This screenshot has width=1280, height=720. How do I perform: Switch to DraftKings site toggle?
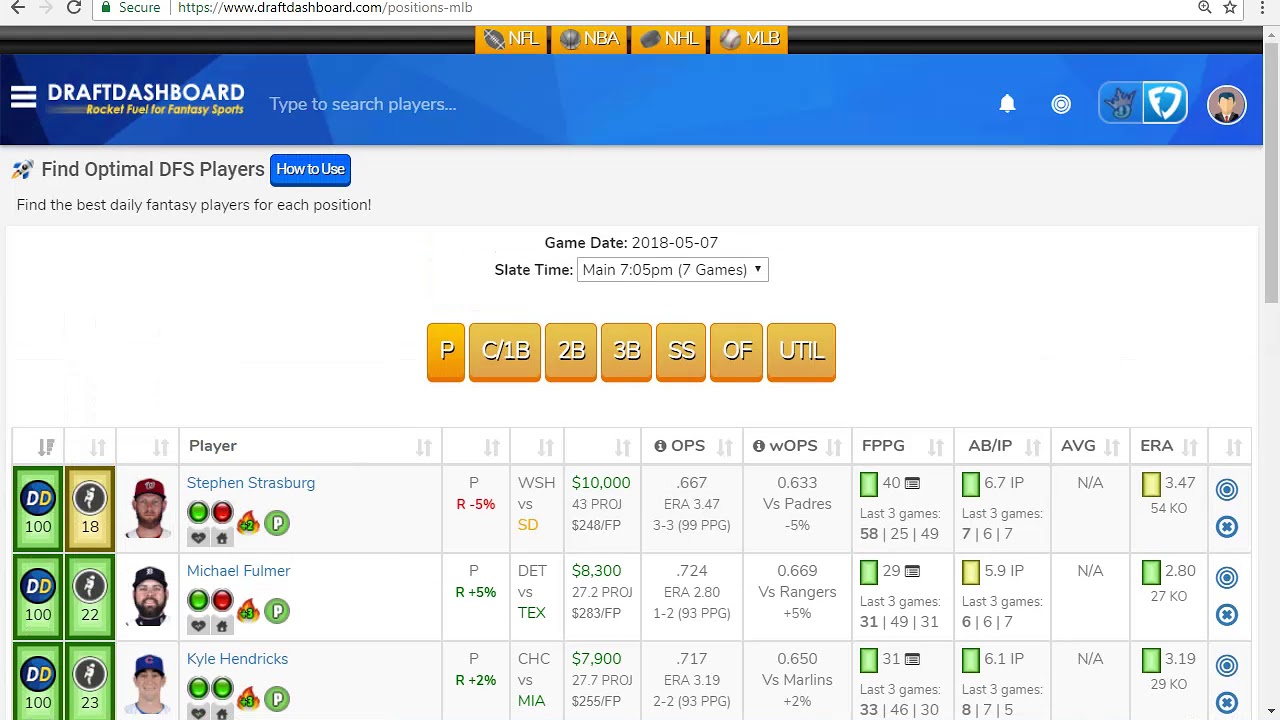click(1121, 104)
